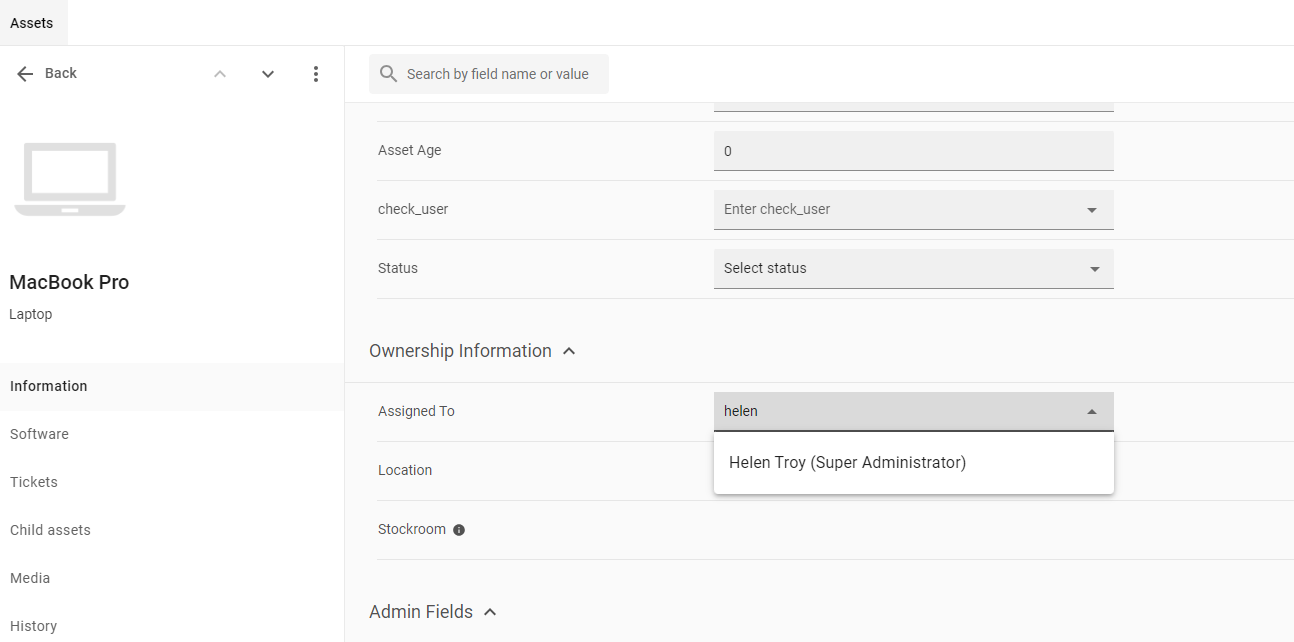Click the back arrow icon

(25, 74)
